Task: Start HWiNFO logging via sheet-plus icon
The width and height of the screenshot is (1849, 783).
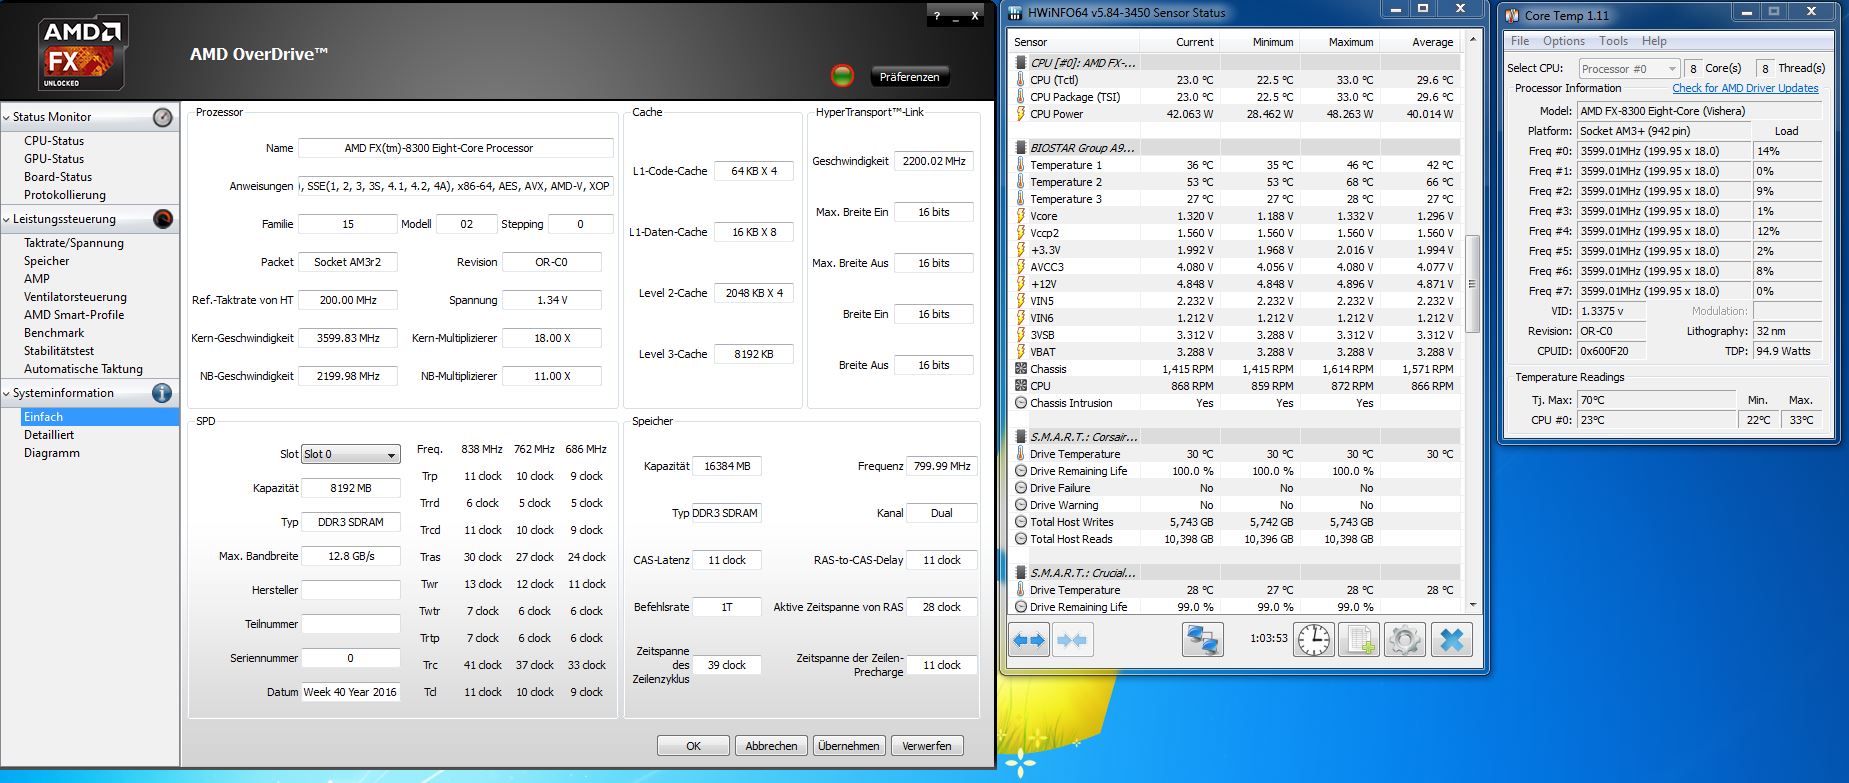Action: click(1359, 640)
